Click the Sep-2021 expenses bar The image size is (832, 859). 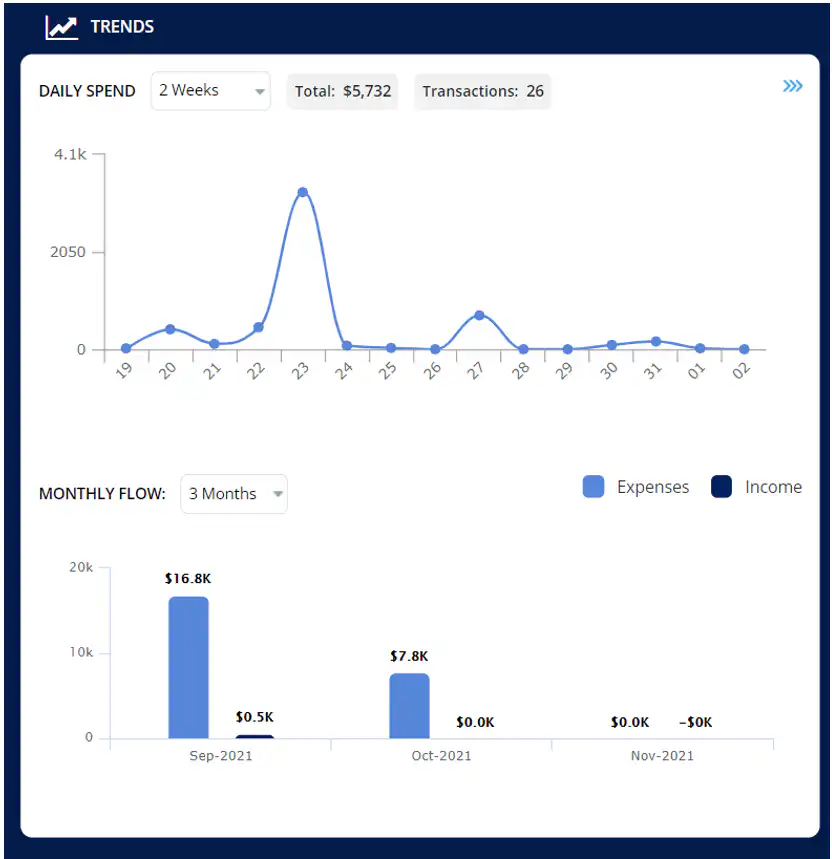188,667
